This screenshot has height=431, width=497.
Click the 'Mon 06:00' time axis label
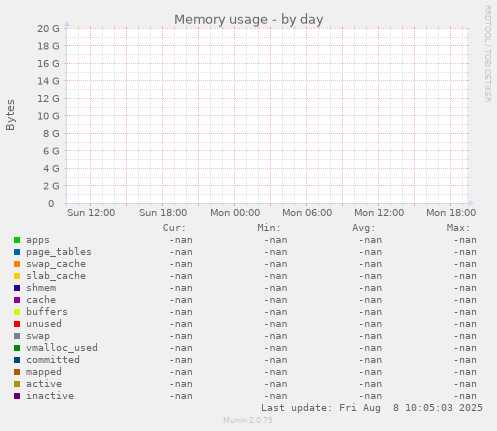(x=307, y=213)
